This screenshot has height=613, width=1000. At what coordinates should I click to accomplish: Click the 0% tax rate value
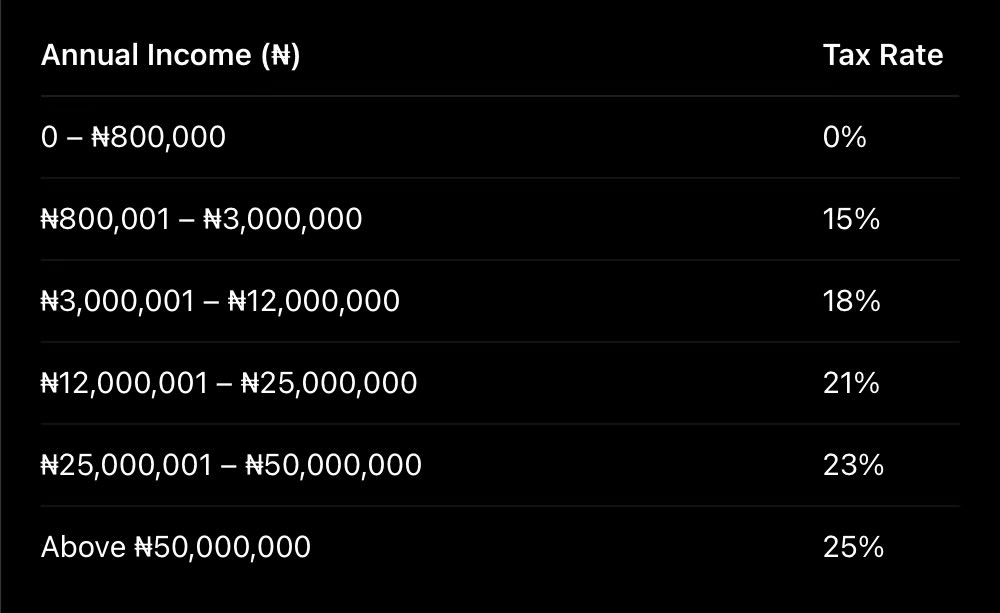844,137
